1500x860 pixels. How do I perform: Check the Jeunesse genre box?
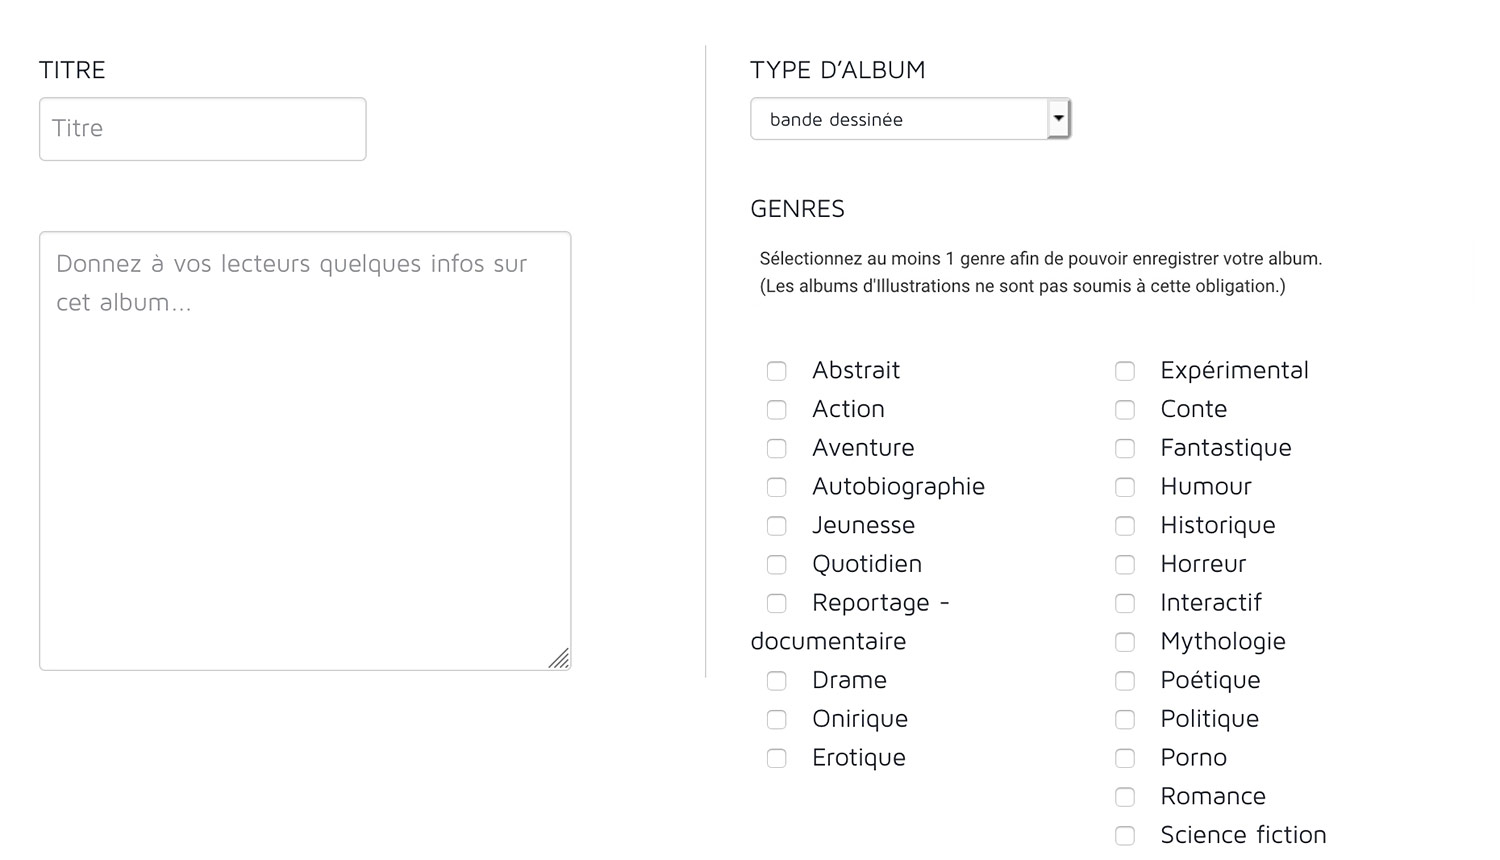777,526
